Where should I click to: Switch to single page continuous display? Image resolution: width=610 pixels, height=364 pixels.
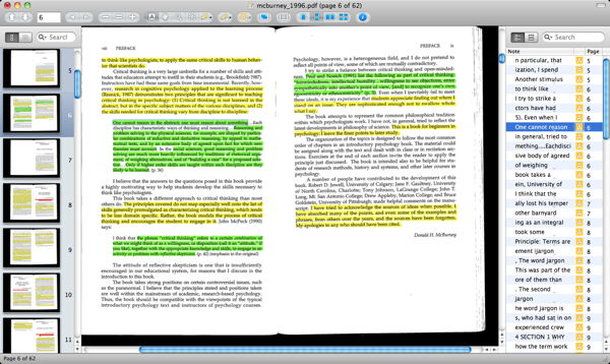coord(317,17)
